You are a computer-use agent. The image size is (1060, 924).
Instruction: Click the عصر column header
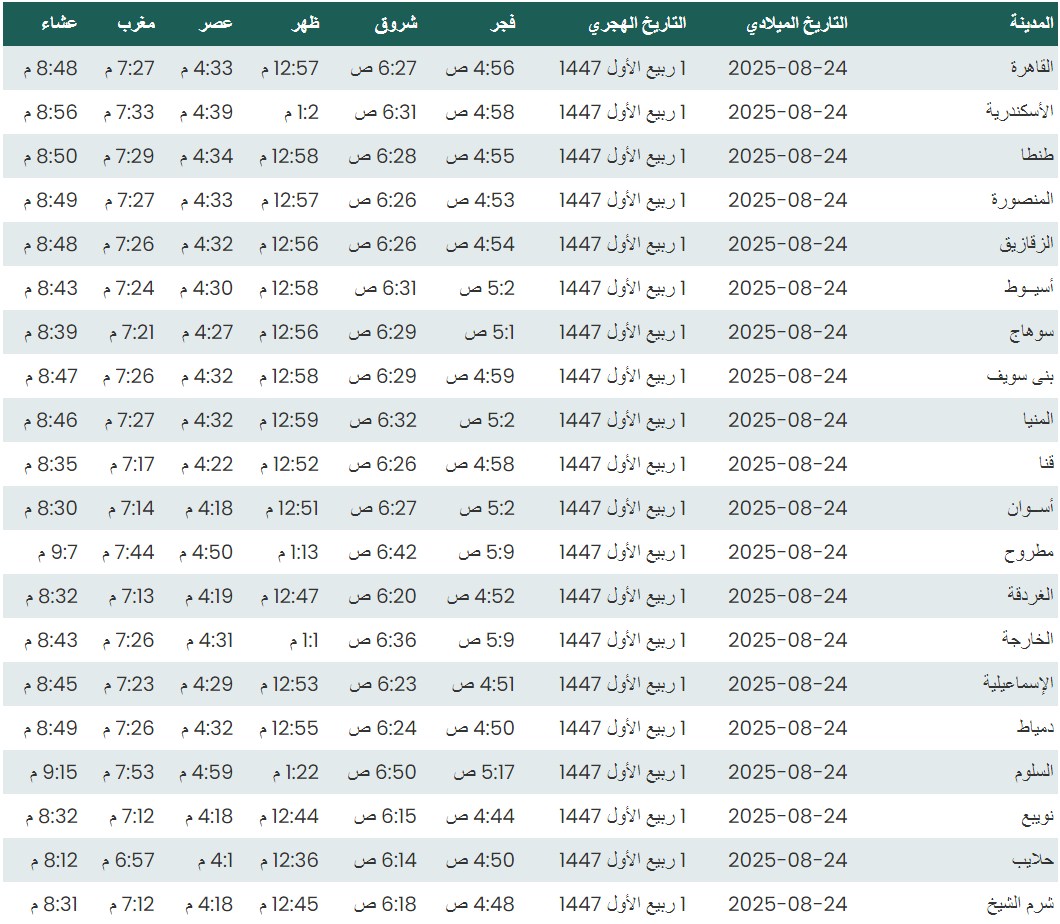click(219, 23)
